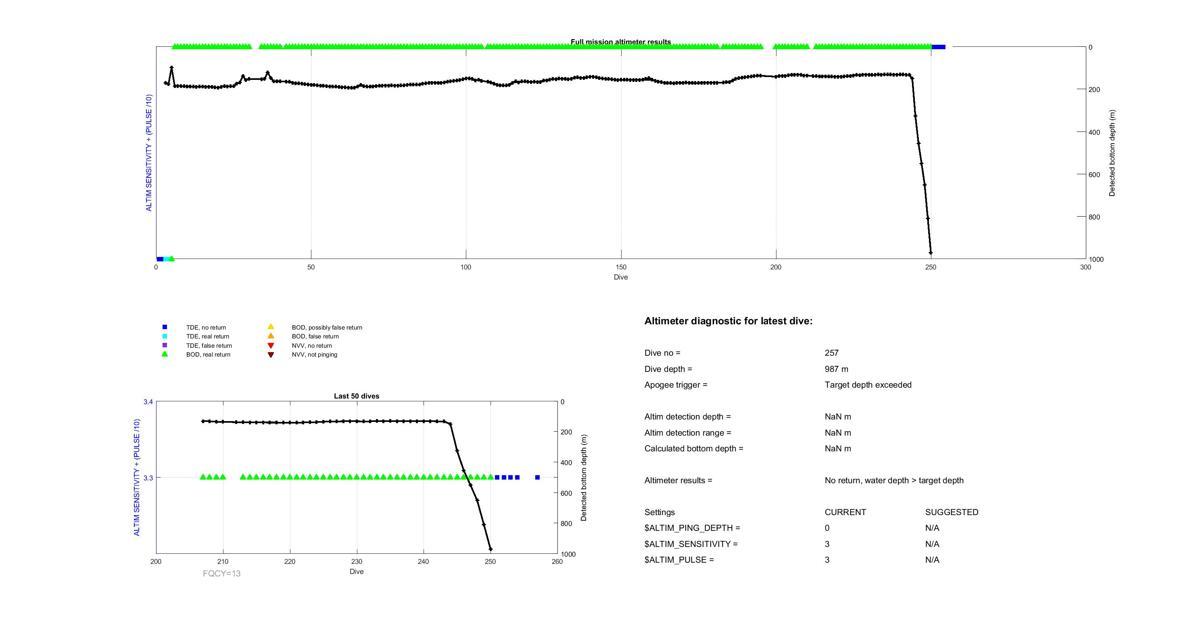Click the "Full mission altimeter results" plot title
Screen dimensions: 1200x622
[621, 42]
